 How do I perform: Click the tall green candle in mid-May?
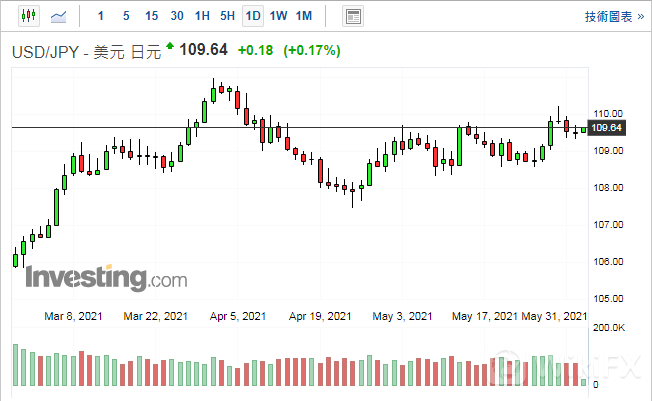(x=459, y=146)
